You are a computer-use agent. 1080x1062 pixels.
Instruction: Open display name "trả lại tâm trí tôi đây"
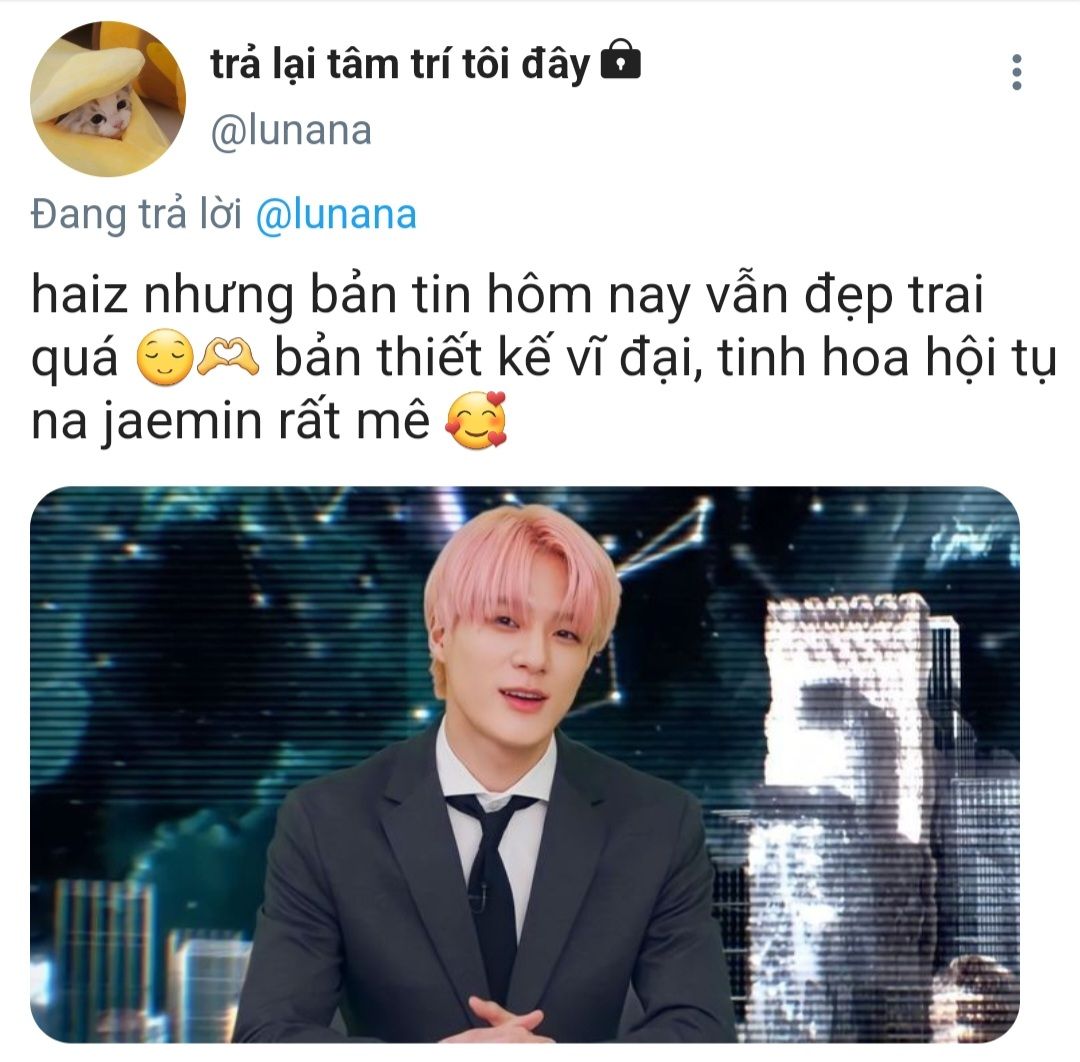pyautogui.click(x=400, y=63)
